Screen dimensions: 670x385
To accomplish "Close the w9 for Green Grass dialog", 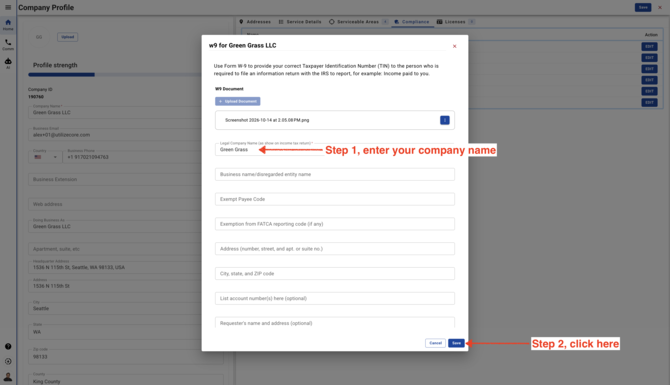I will (x=454, y=46).
